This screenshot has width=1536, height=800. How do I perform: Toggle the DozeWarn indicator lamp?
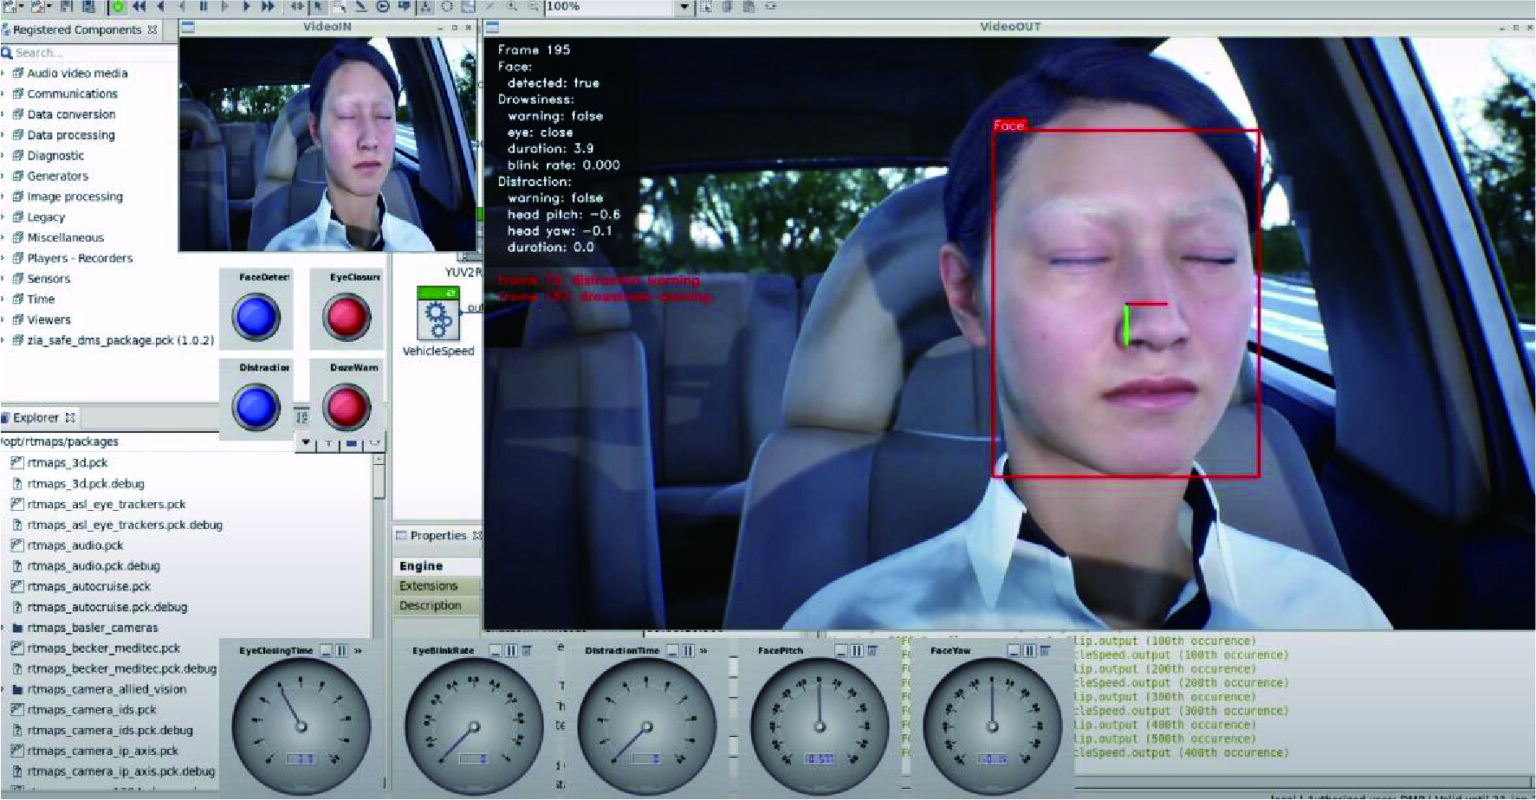point(345,406)
